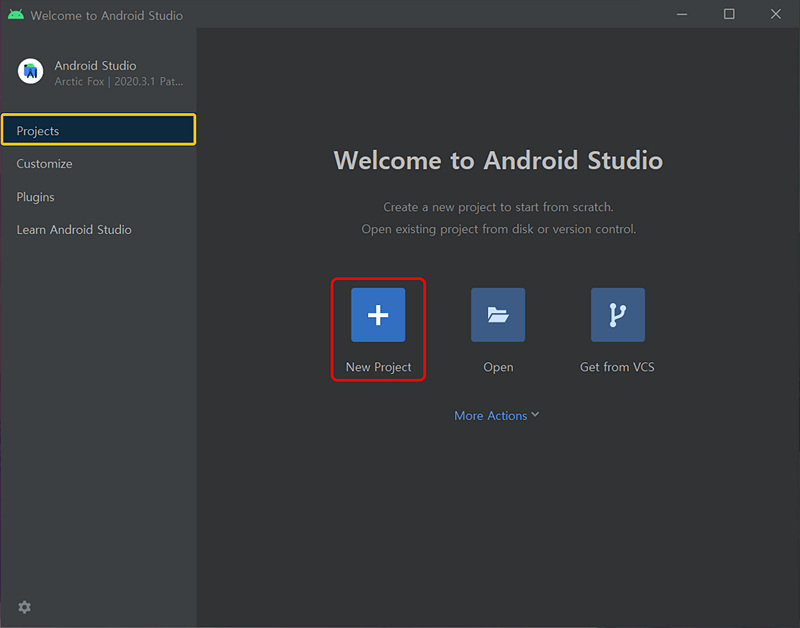Click the New Project plus icon

[x=378, y=315]
